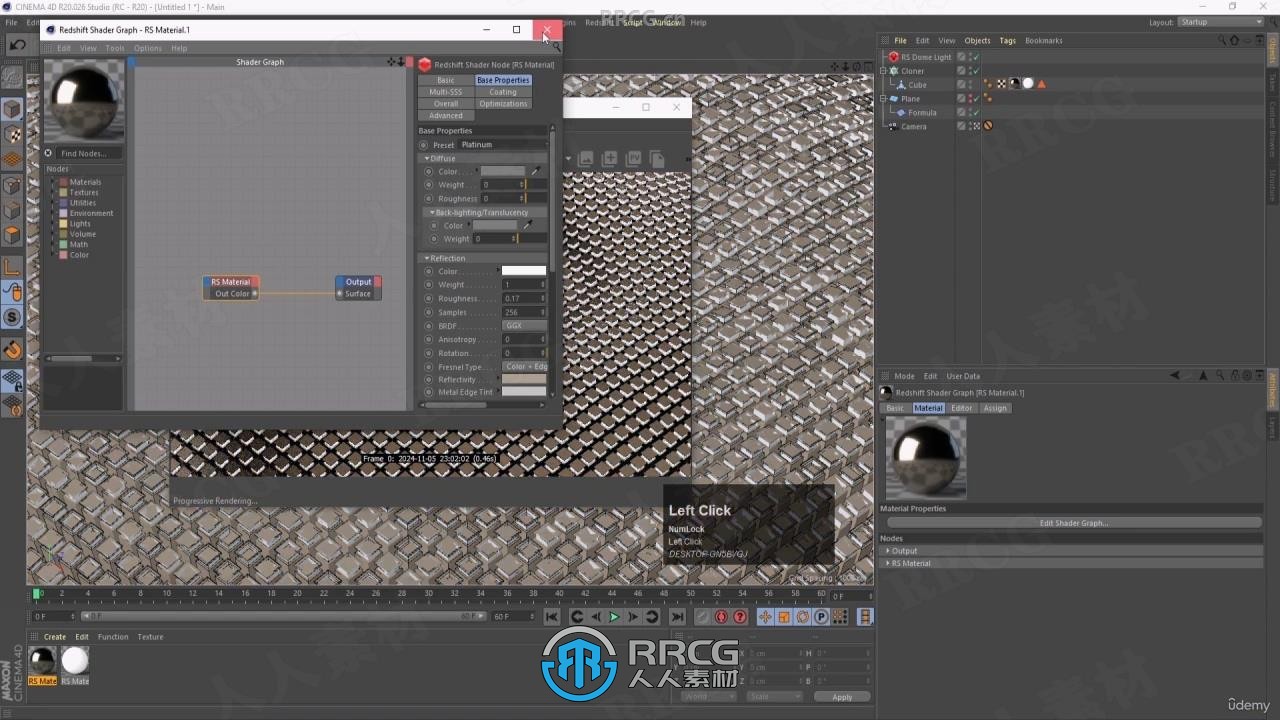Toggle the Position keyframe move icon
Image resolution: width=1280 pixels, height=720 pixels.
tap(765, 617)
